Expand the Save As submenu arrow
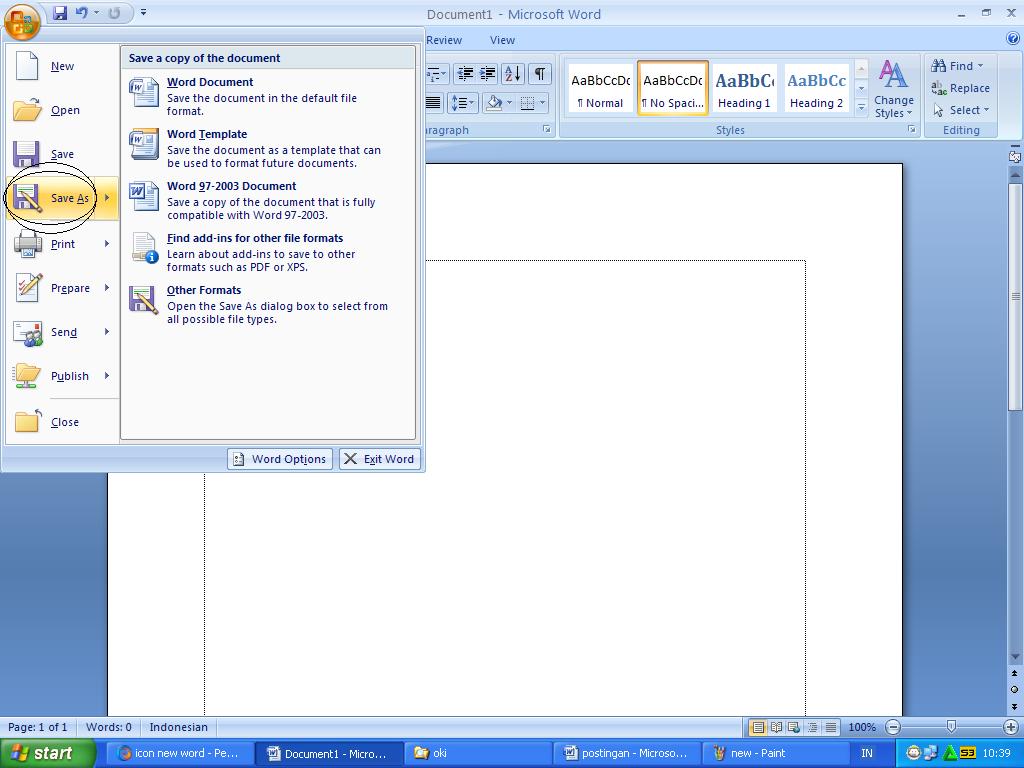The height and width of the screenshot is (768, 1024). pyautogui.click(x=107, y=198)
